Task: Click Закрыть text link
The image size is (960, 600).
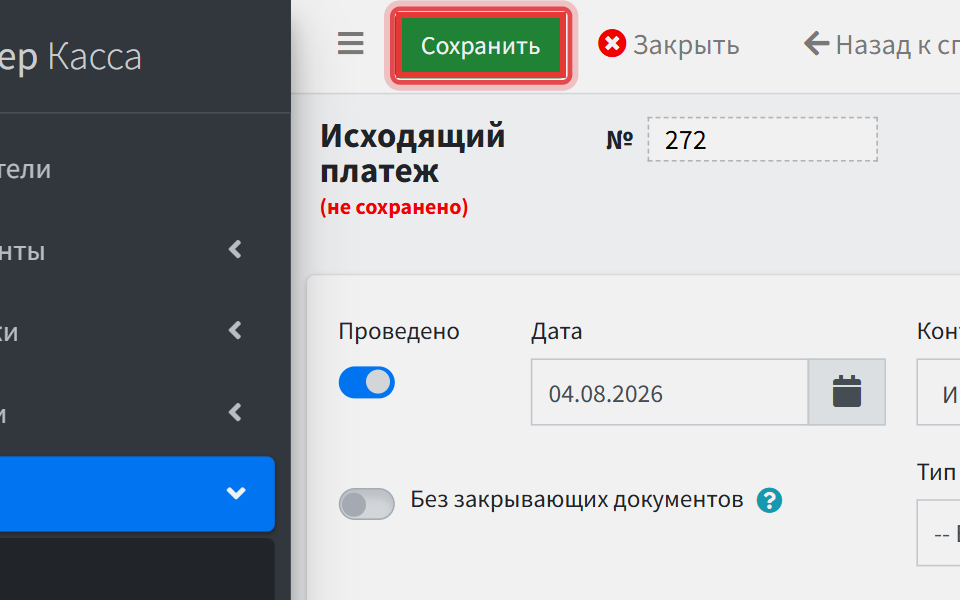Action: (686, 45)
